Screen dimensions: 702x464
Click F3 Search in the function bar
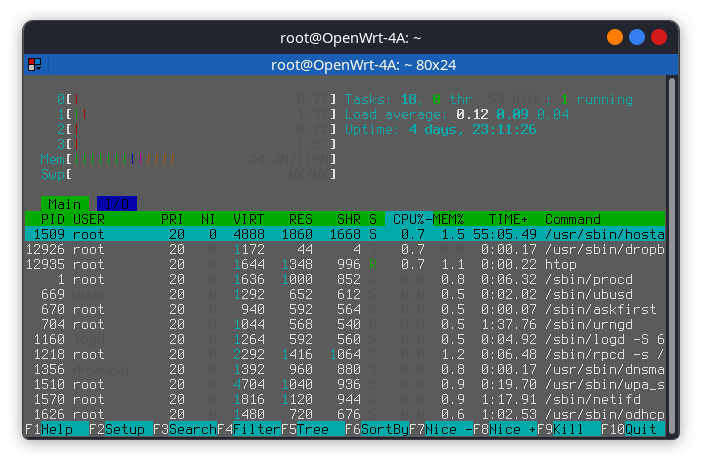tap(185, 429)
